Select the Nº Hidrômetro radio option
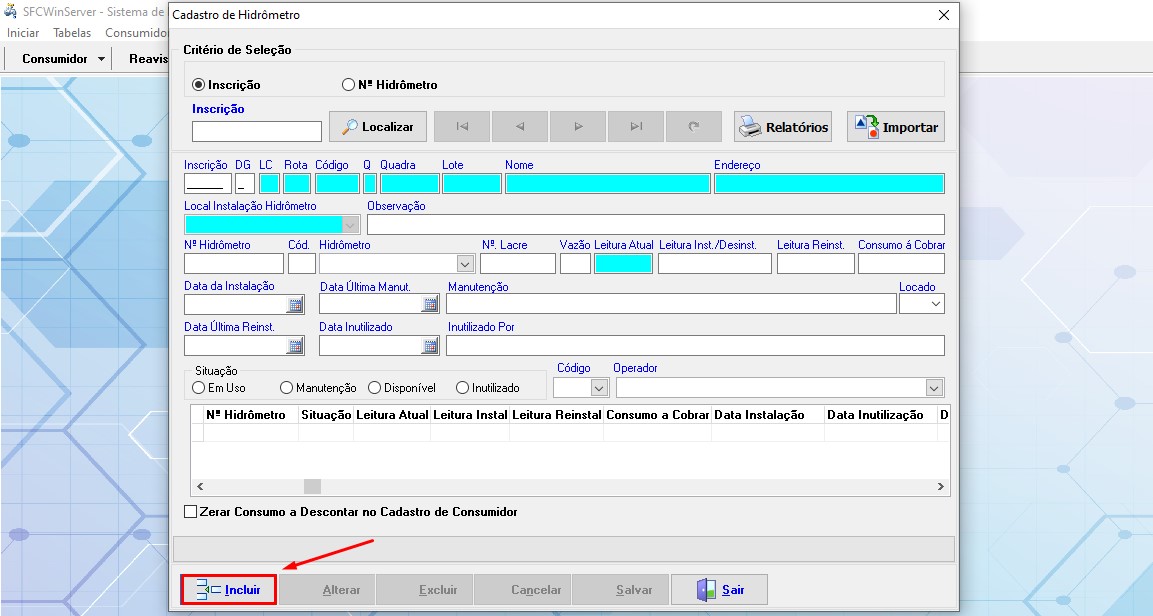 [x=349, y=85]
